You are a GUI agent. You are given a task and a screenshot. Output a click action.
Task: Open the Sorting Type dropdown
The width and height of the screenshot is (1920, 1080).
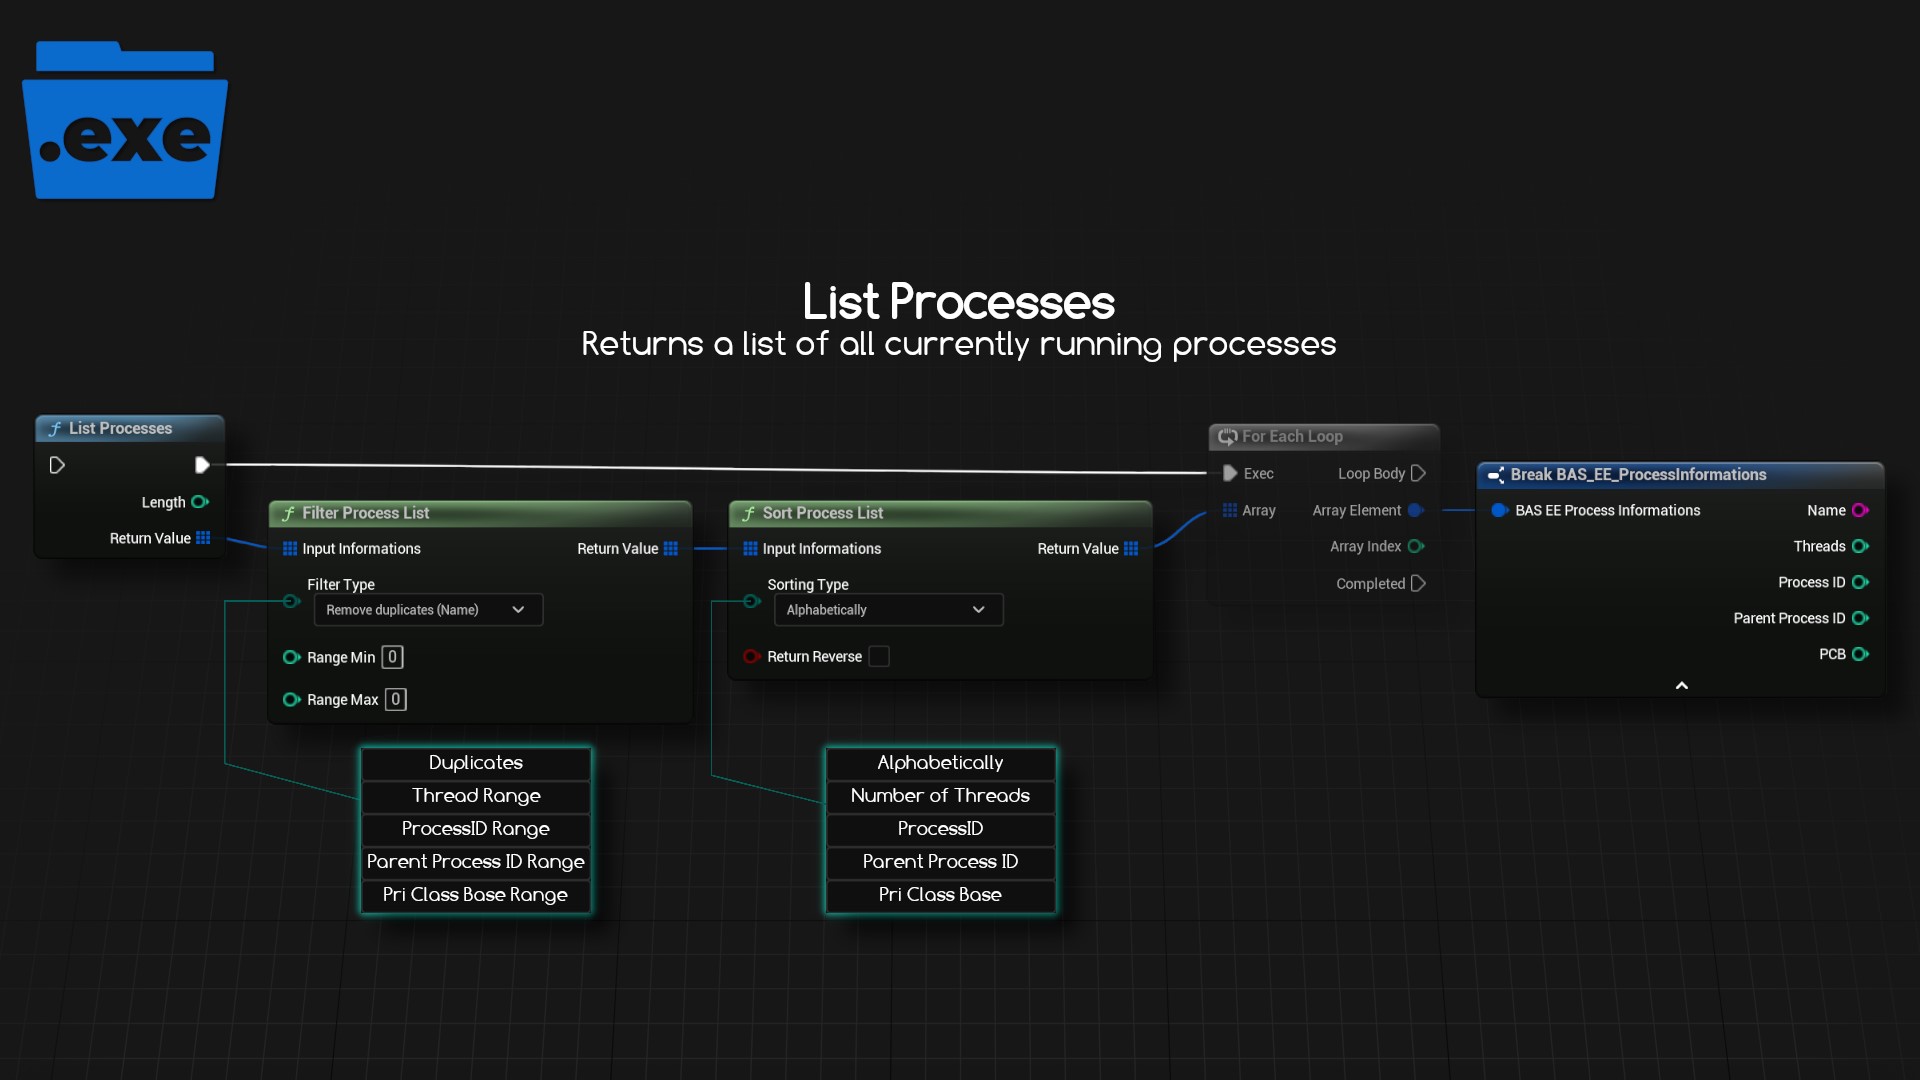tap(888, 610)
